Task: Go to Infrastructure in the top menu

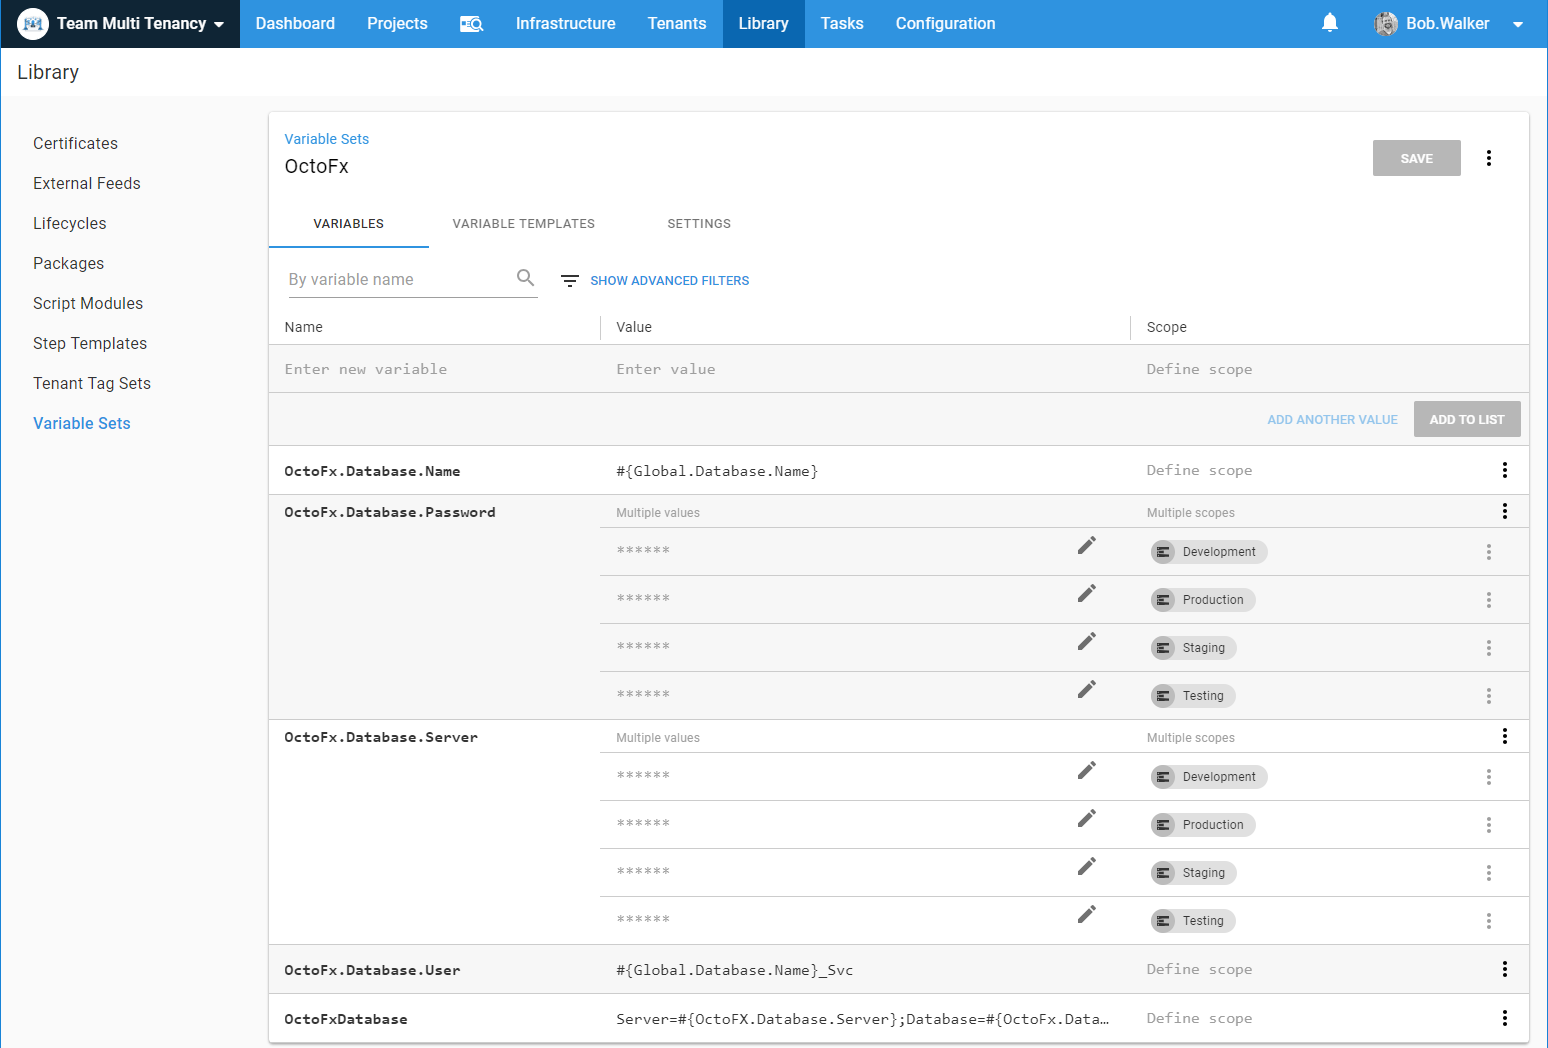Action: [x=565, y=24]
